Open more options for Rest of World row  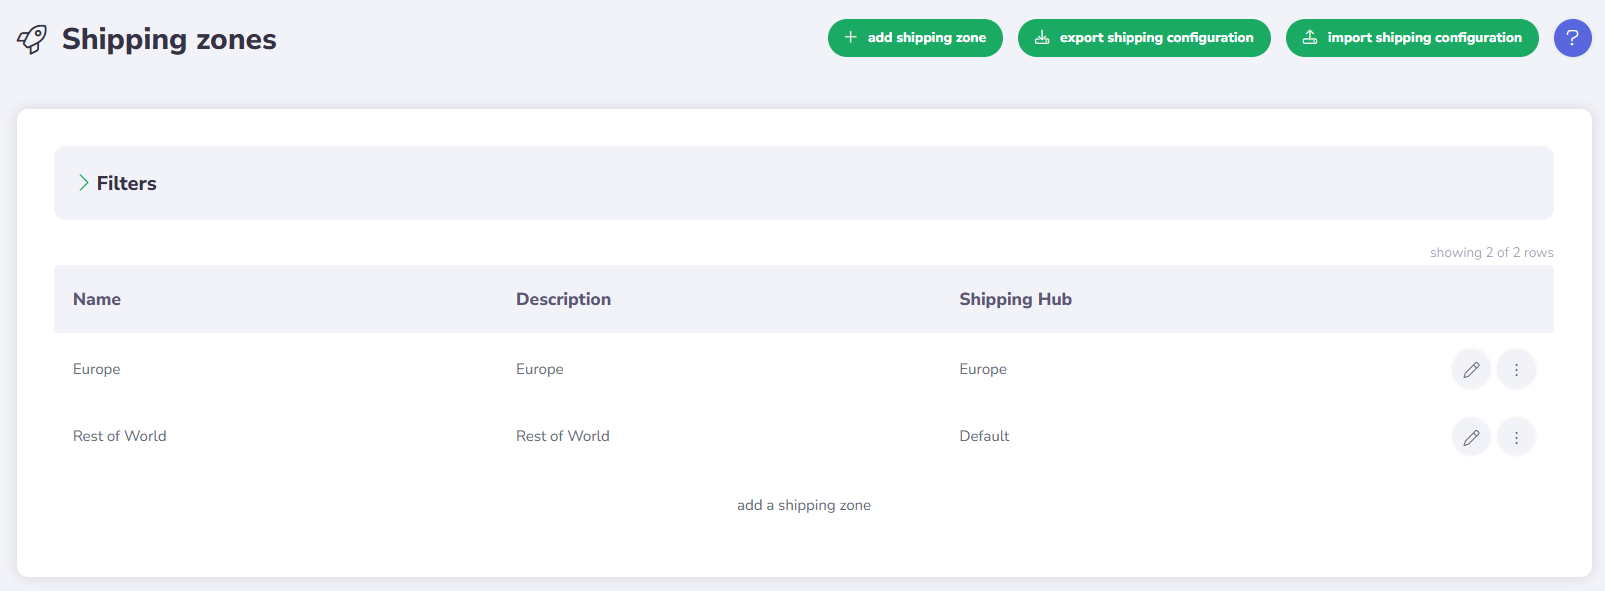tap(1516, 437)
